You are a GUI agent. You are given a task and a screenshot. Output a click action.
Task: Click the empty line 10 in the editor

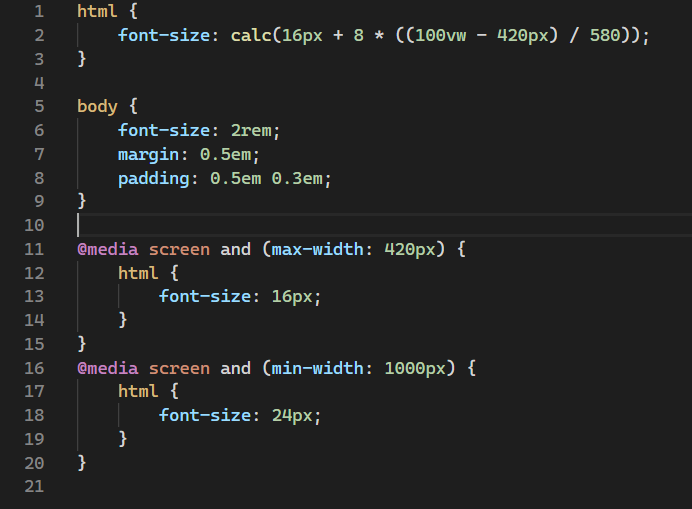point(300,225)
